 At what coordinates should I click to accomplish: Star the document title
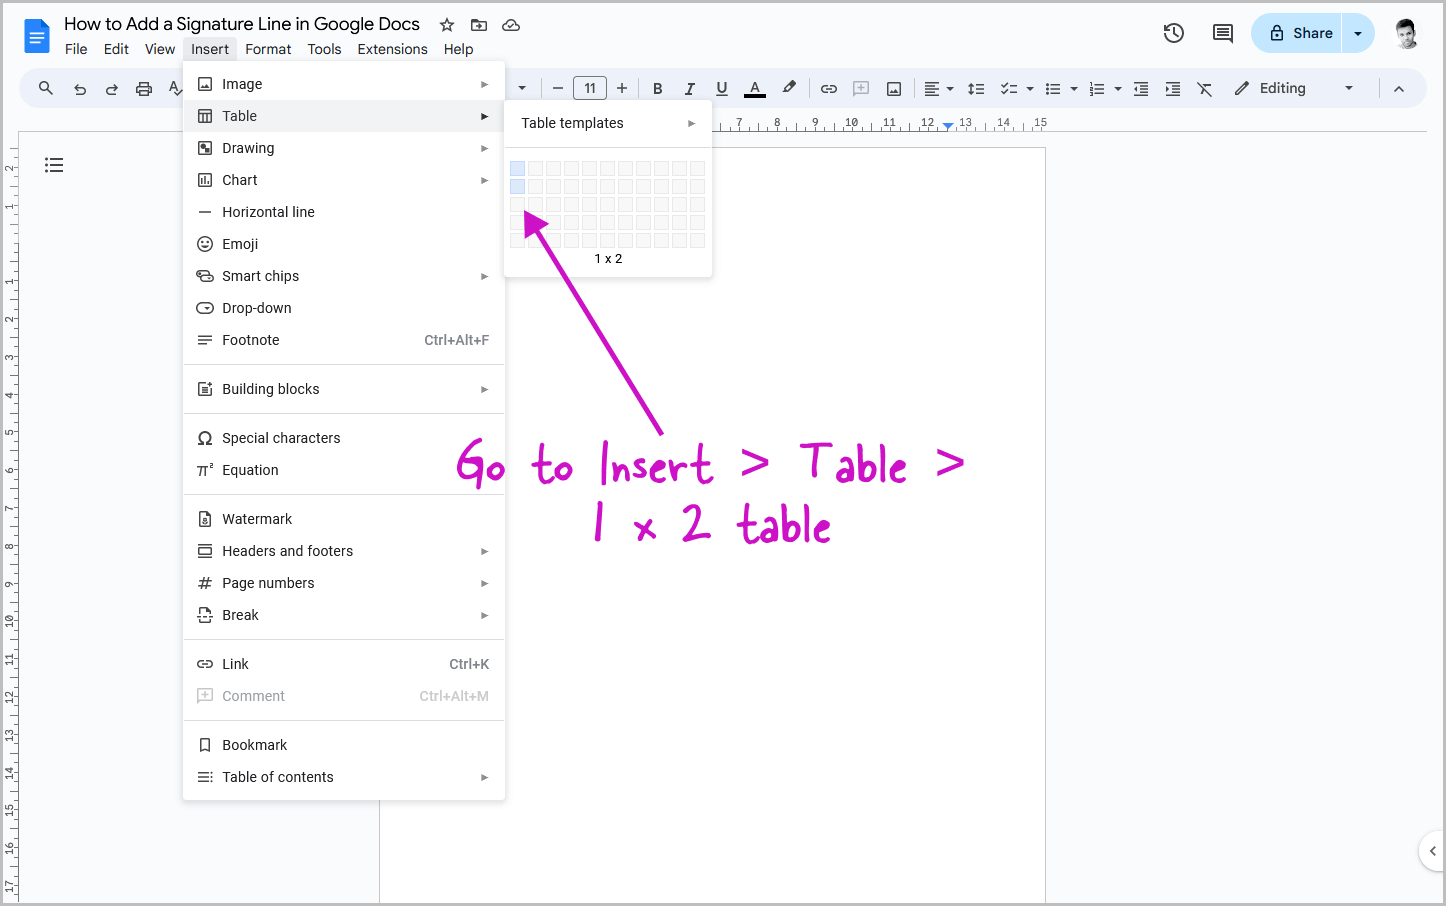pyautogui.click(x=447, y=25)
